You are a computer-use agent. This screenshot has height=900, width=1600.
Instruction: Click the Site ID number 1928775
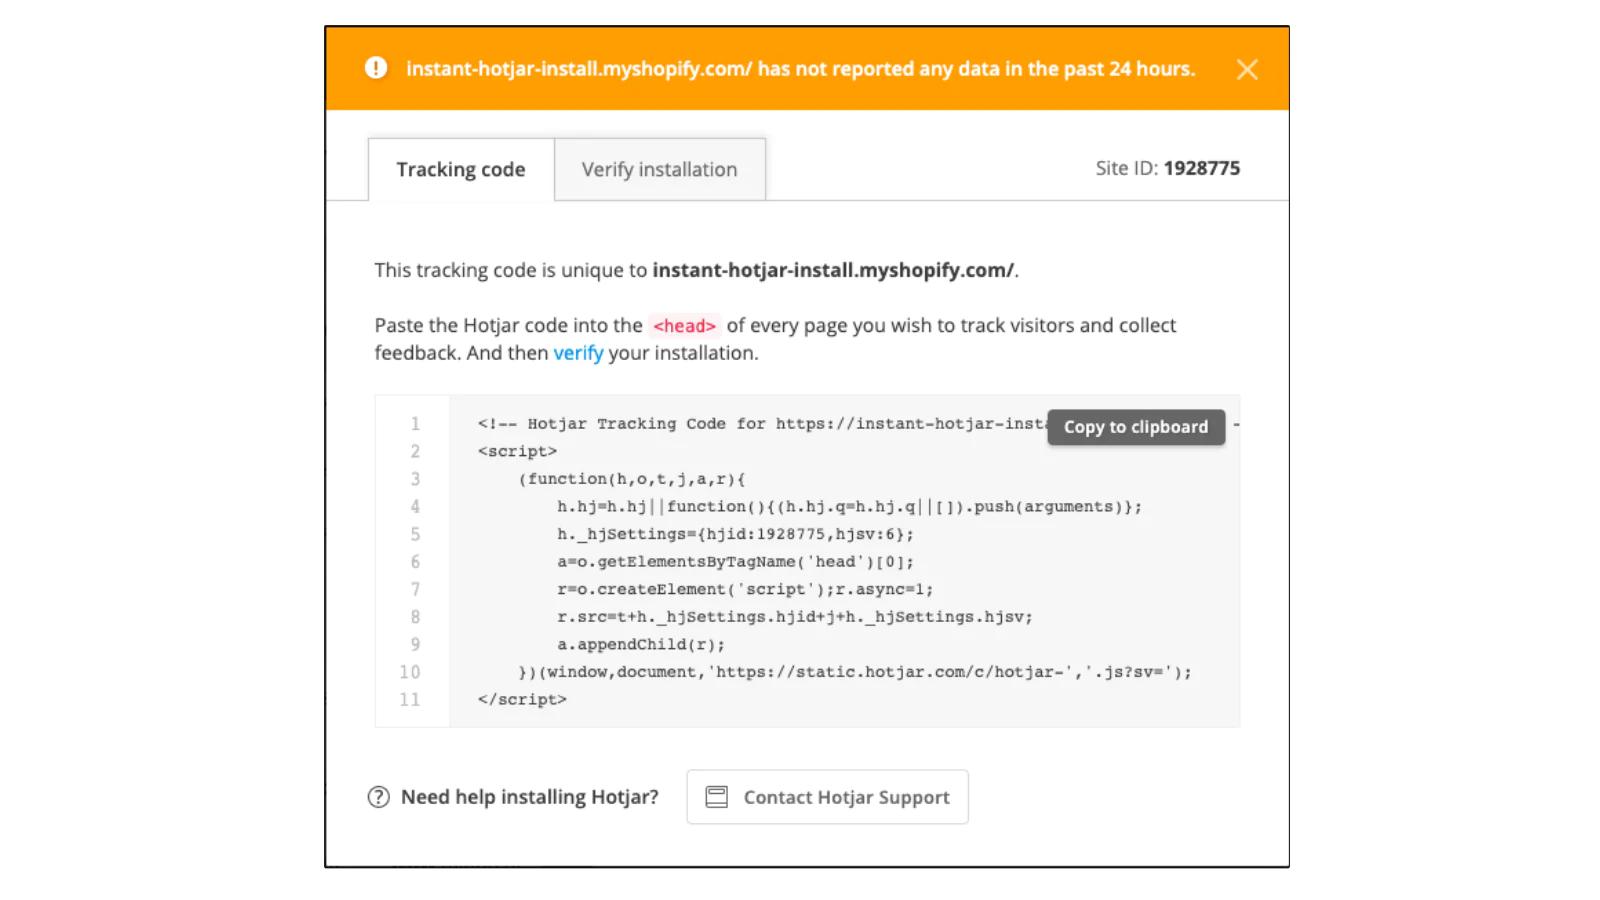[x=1201, y=168]
